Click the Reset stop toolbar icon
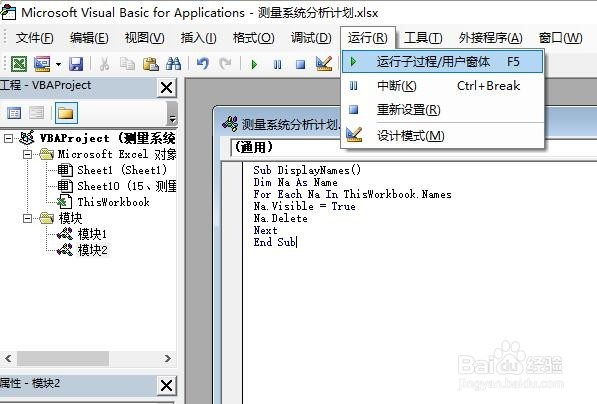The image size is (597, 404). tap(300, 64)
